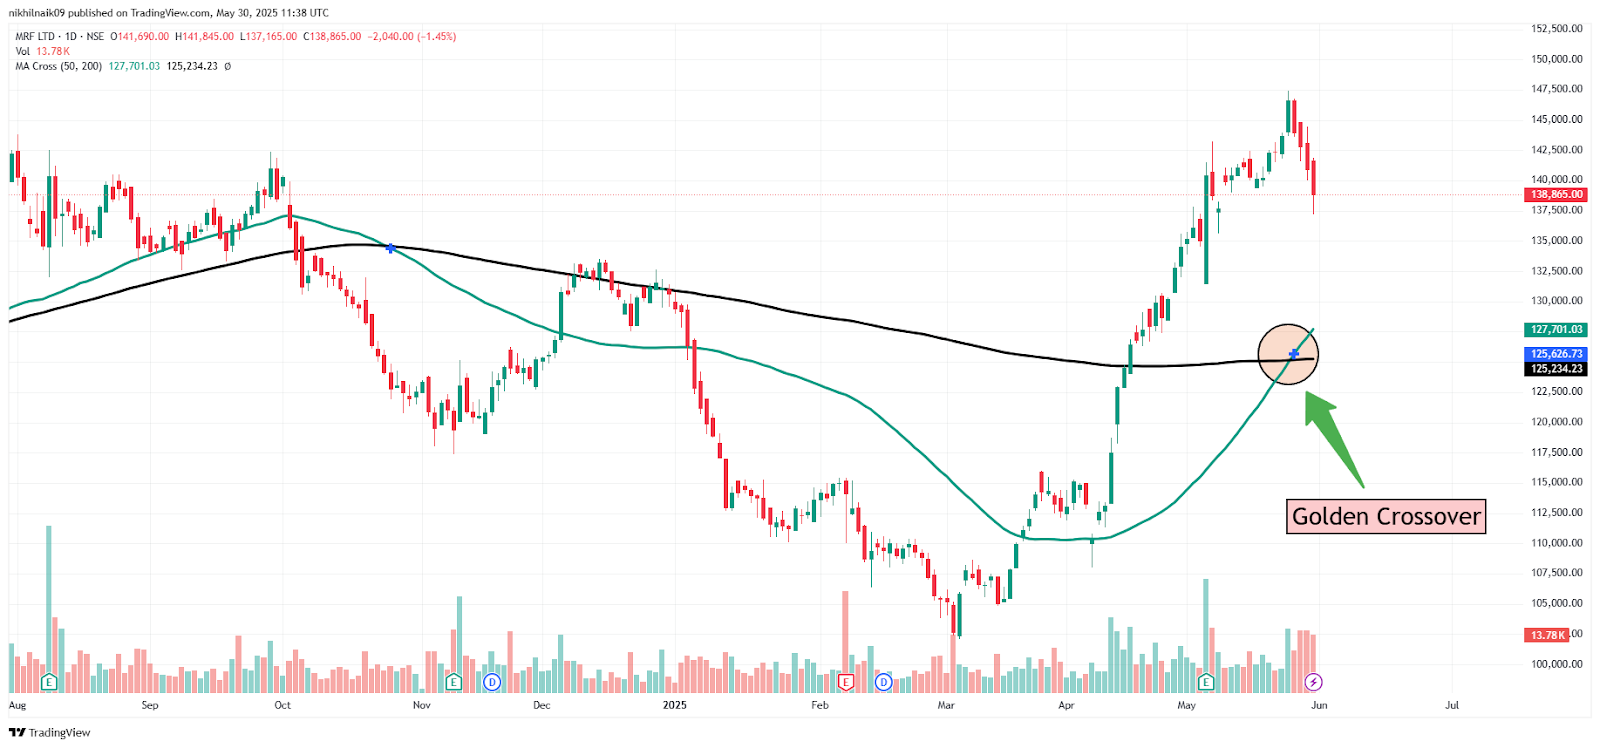Click the MRF LTD · 1D · NSE title
1600x748 pixels.
click(59, 36)
